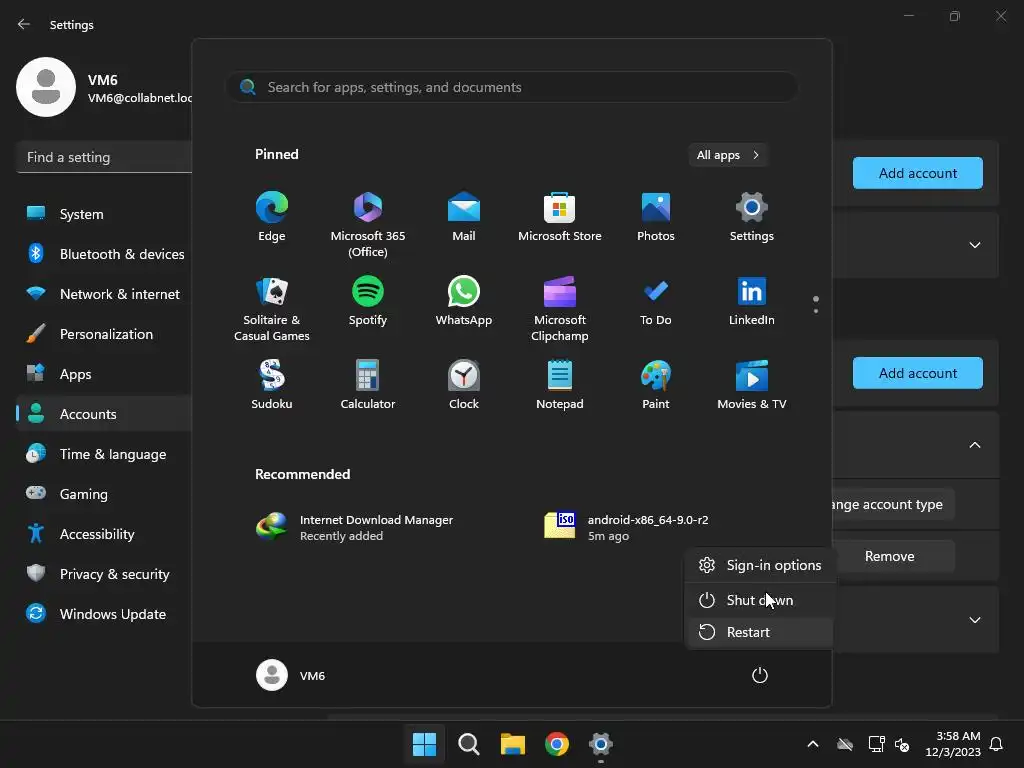Open the Paint app
Image resolution: width=1024 pixels, height=768 pixels.
pyautogui.click(x=656, y=385)
